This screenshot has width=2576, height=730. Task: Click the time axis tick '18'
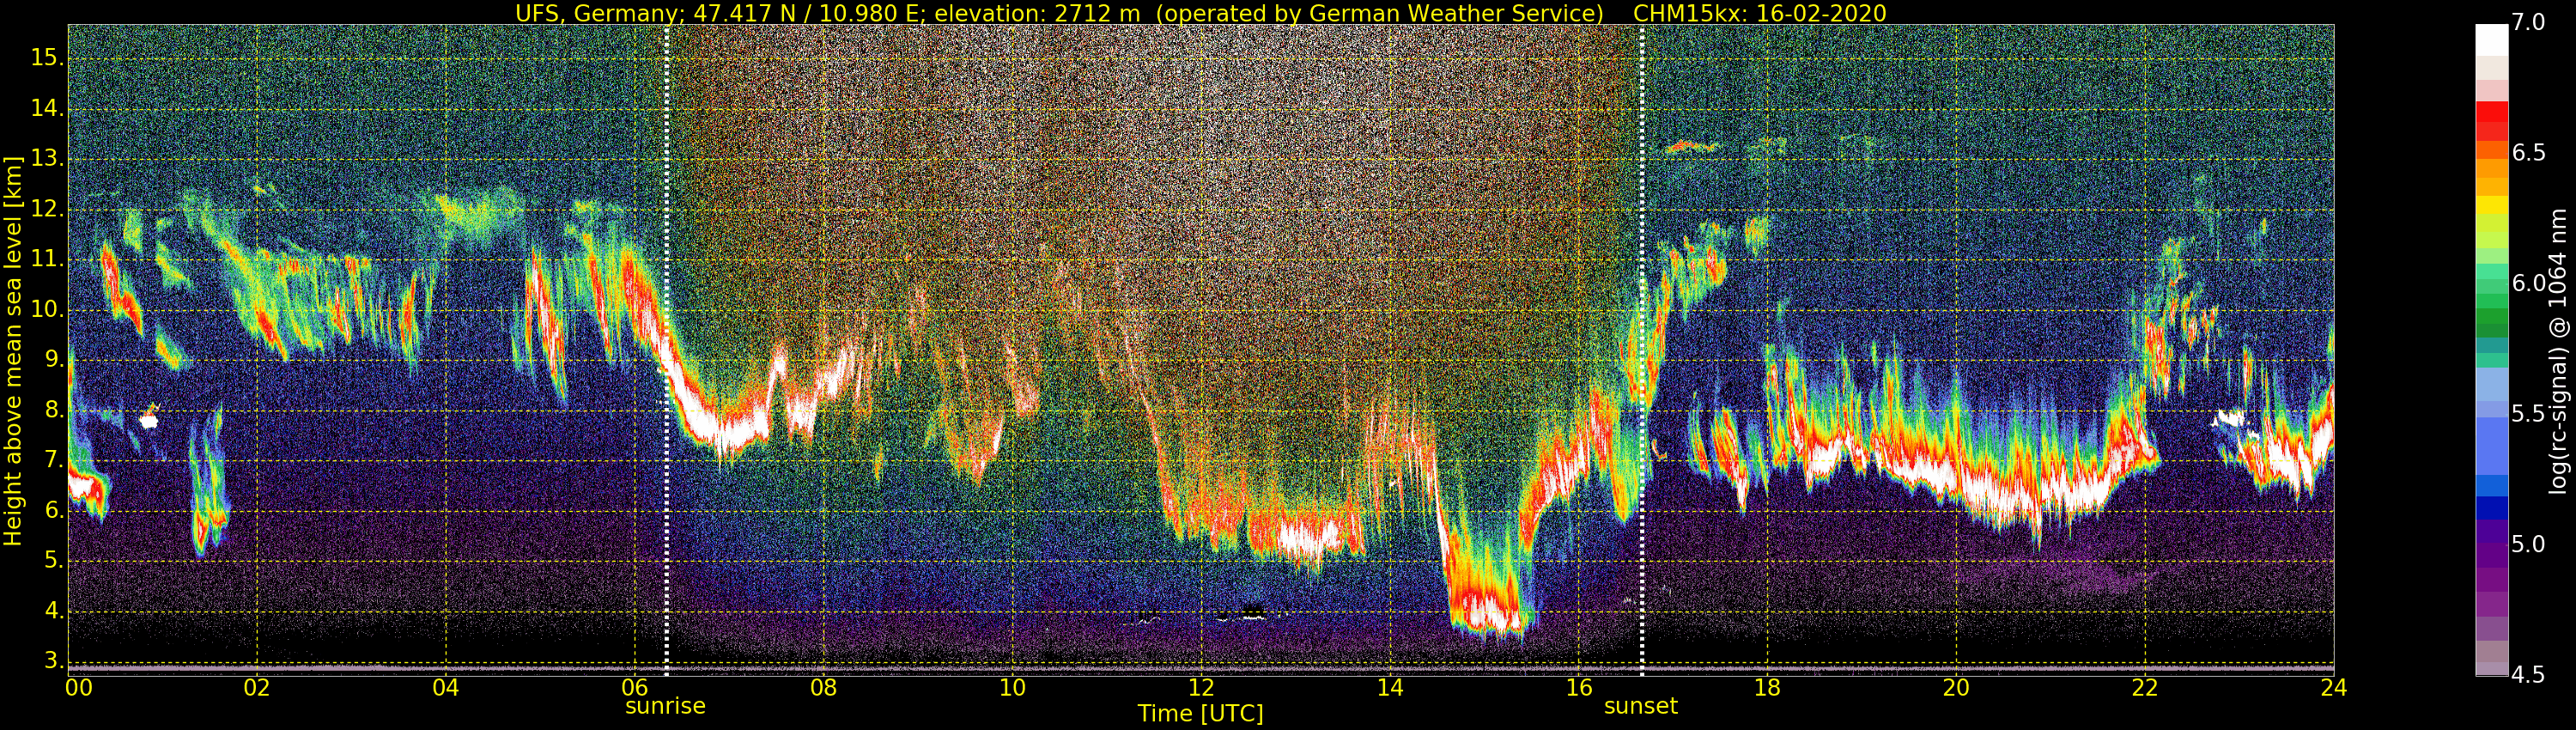coord(1767,688)
